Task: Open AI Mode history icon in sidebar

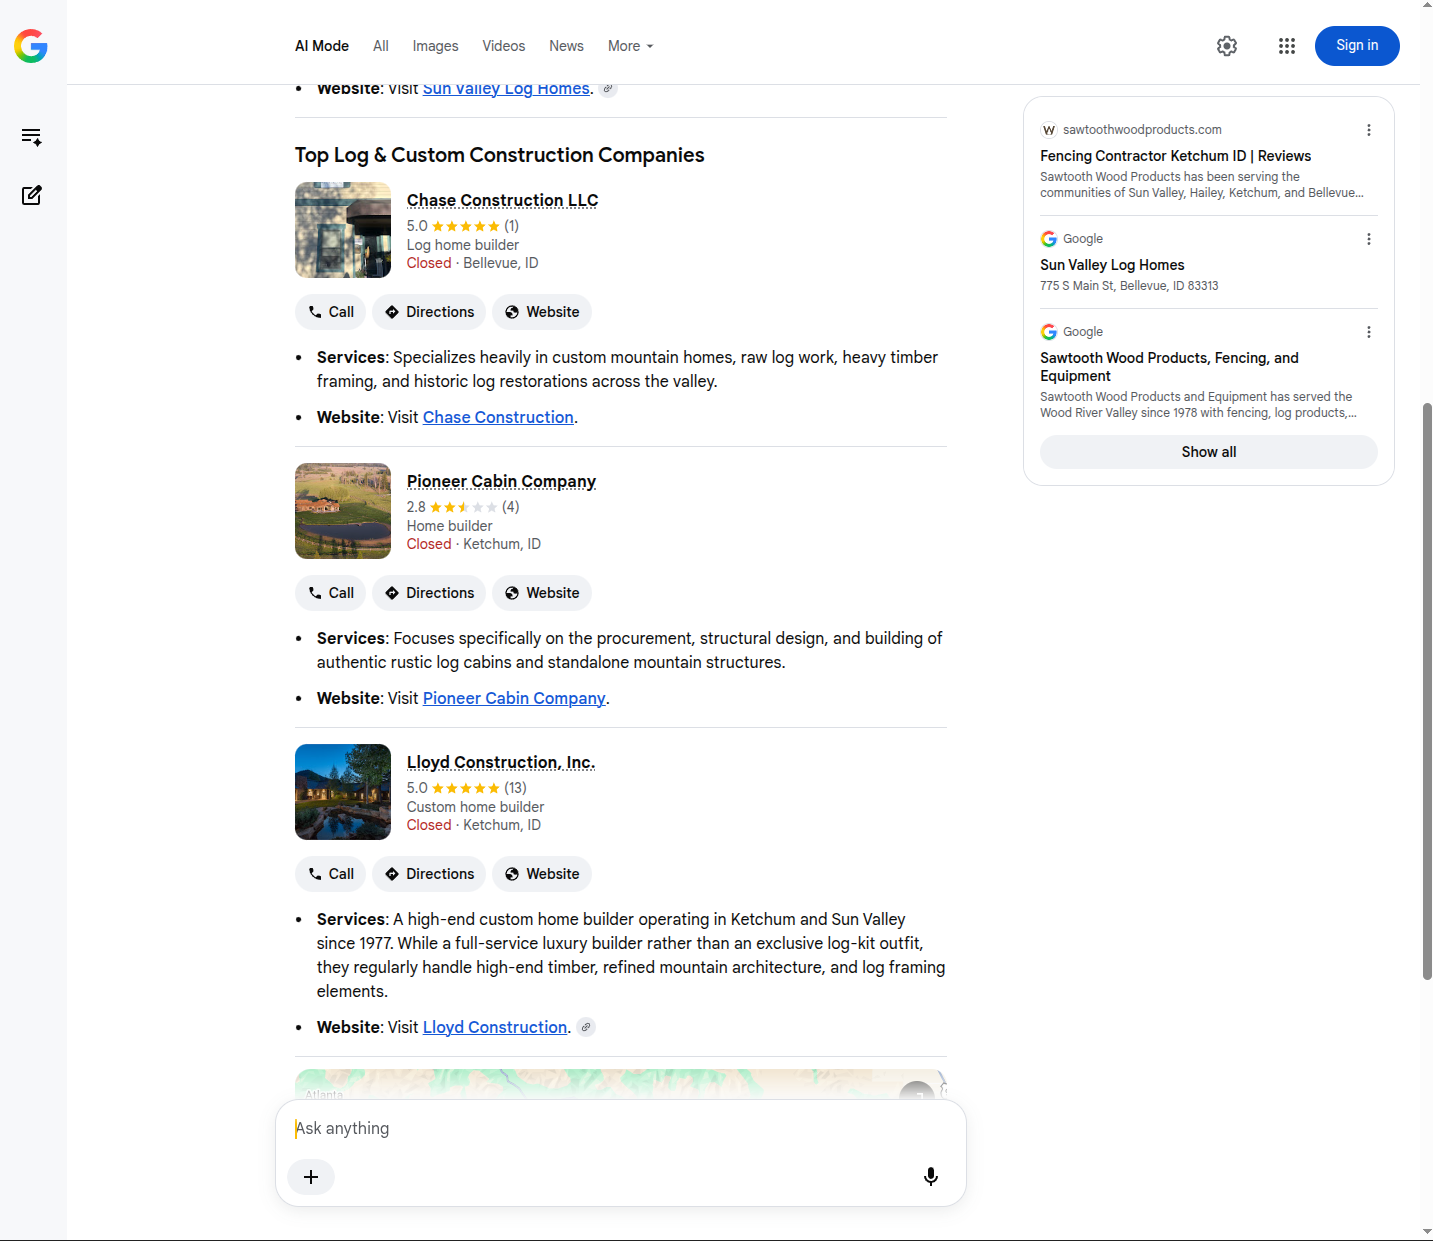Action: [x=31, y=137]
